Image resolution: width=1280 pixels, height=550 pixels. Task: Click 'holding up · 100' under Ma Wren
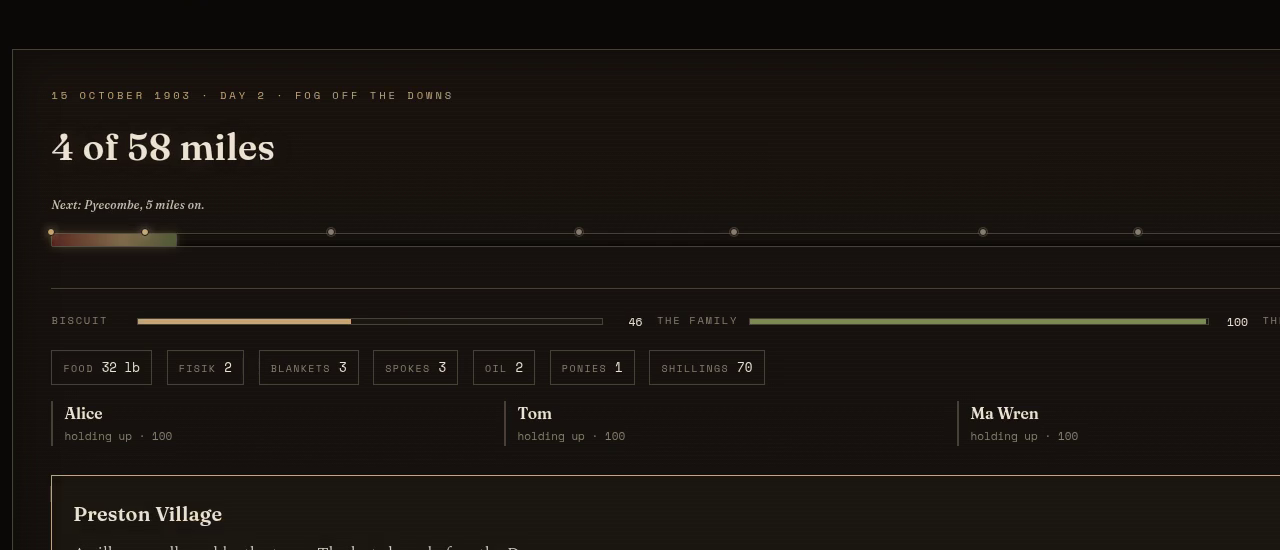[x=1024, y=436]
